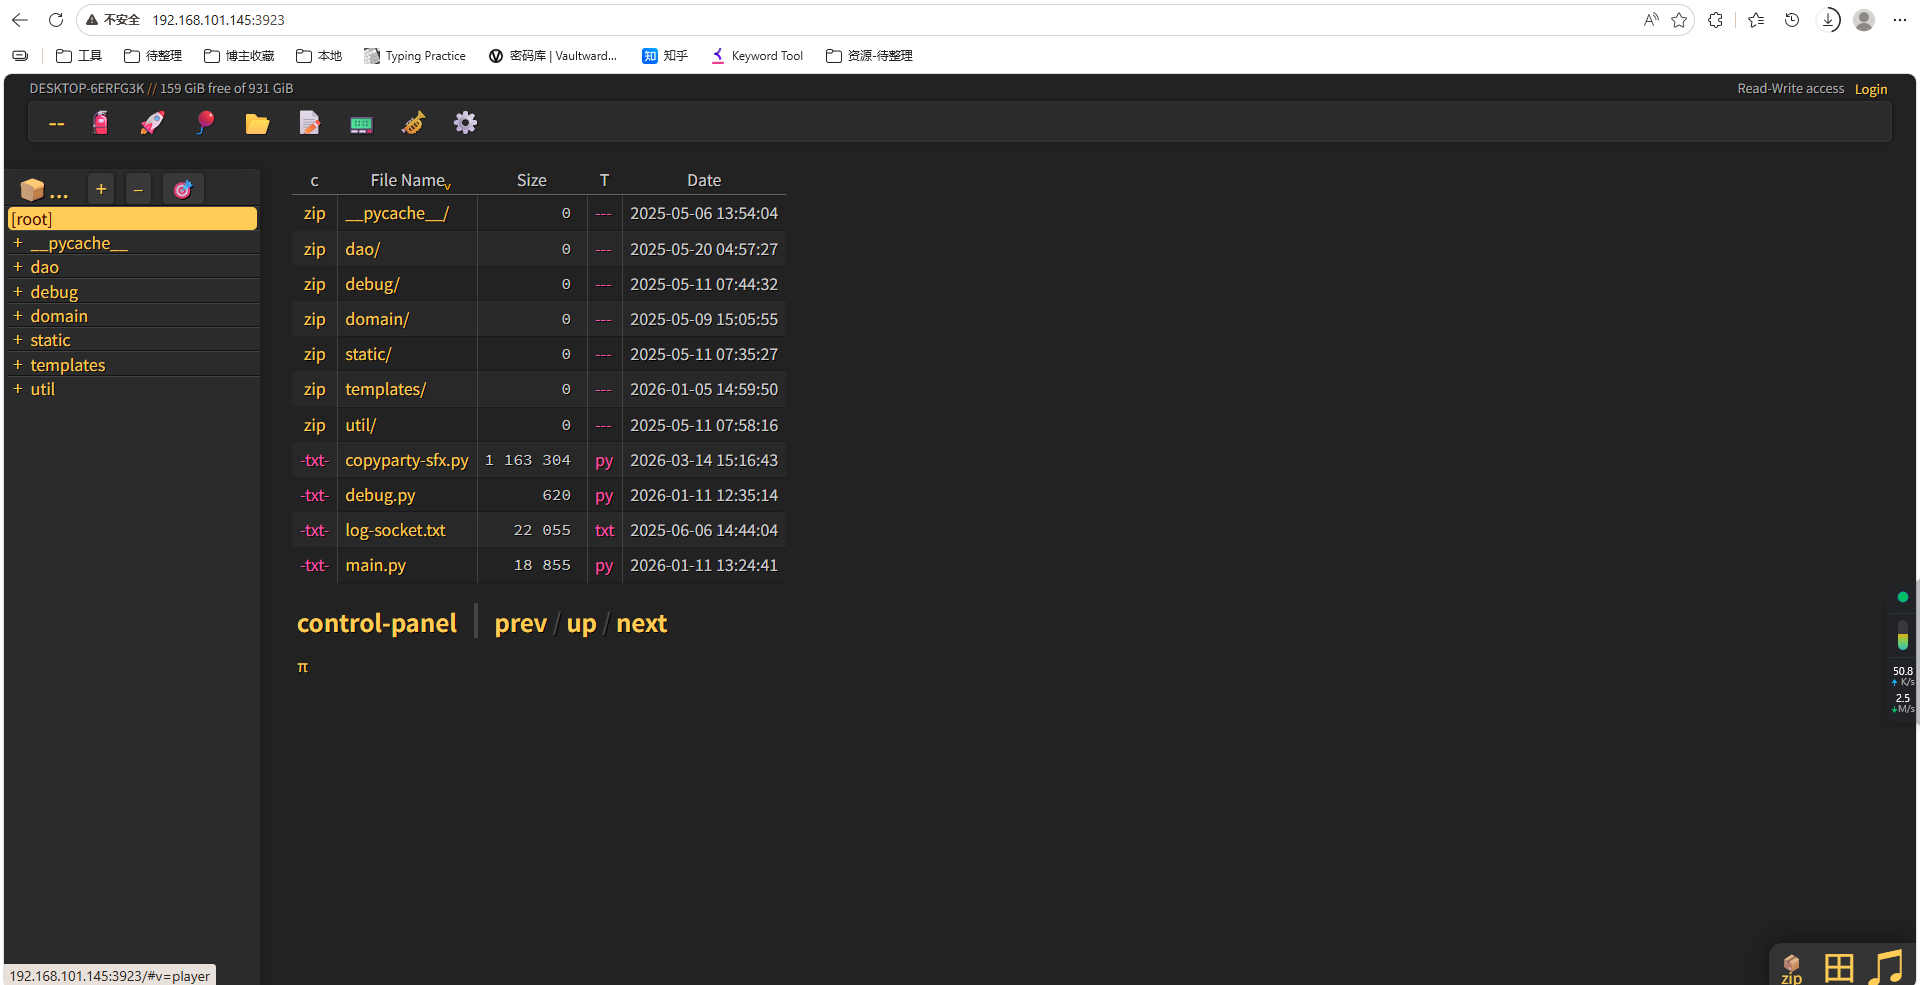Toggle grid view in bottom-right corner
The image size is (1920, 985).
(1838, 967)
